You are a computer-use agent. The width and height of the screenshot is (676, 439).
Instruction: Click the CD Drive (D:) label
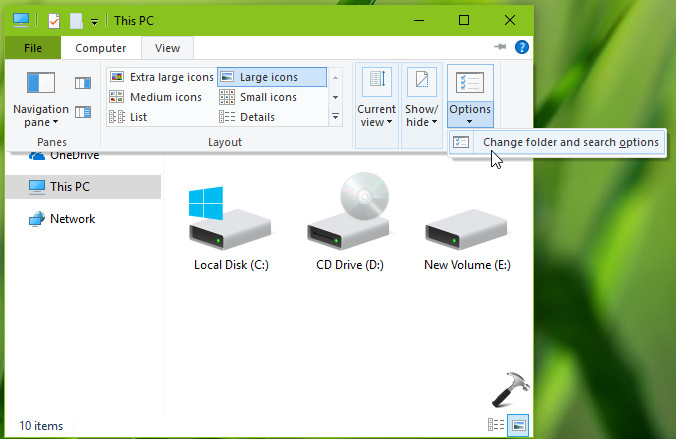coord(350,265)
